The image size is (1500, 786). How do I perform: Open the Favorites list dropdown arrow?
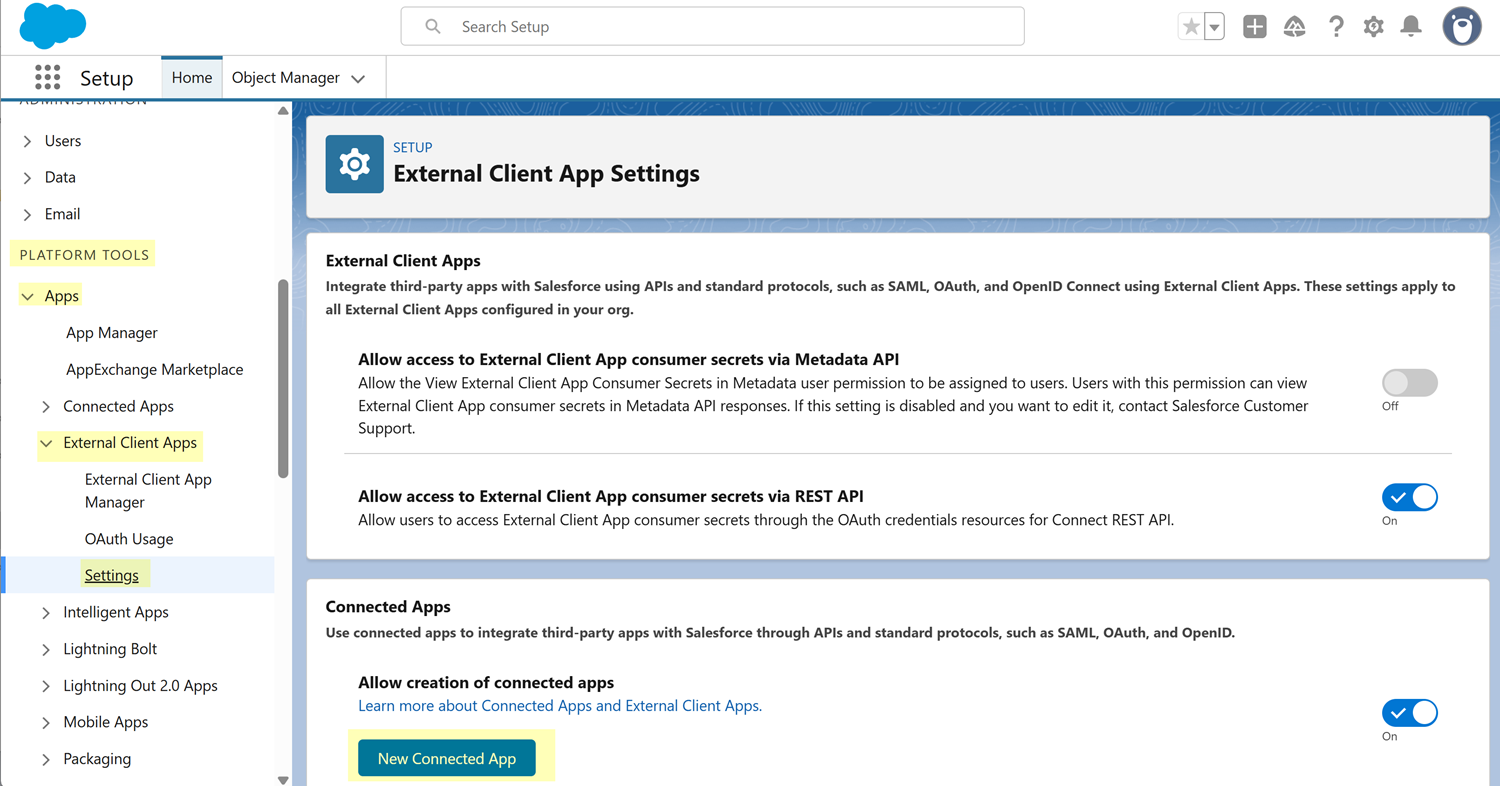tap(1214, 27)
